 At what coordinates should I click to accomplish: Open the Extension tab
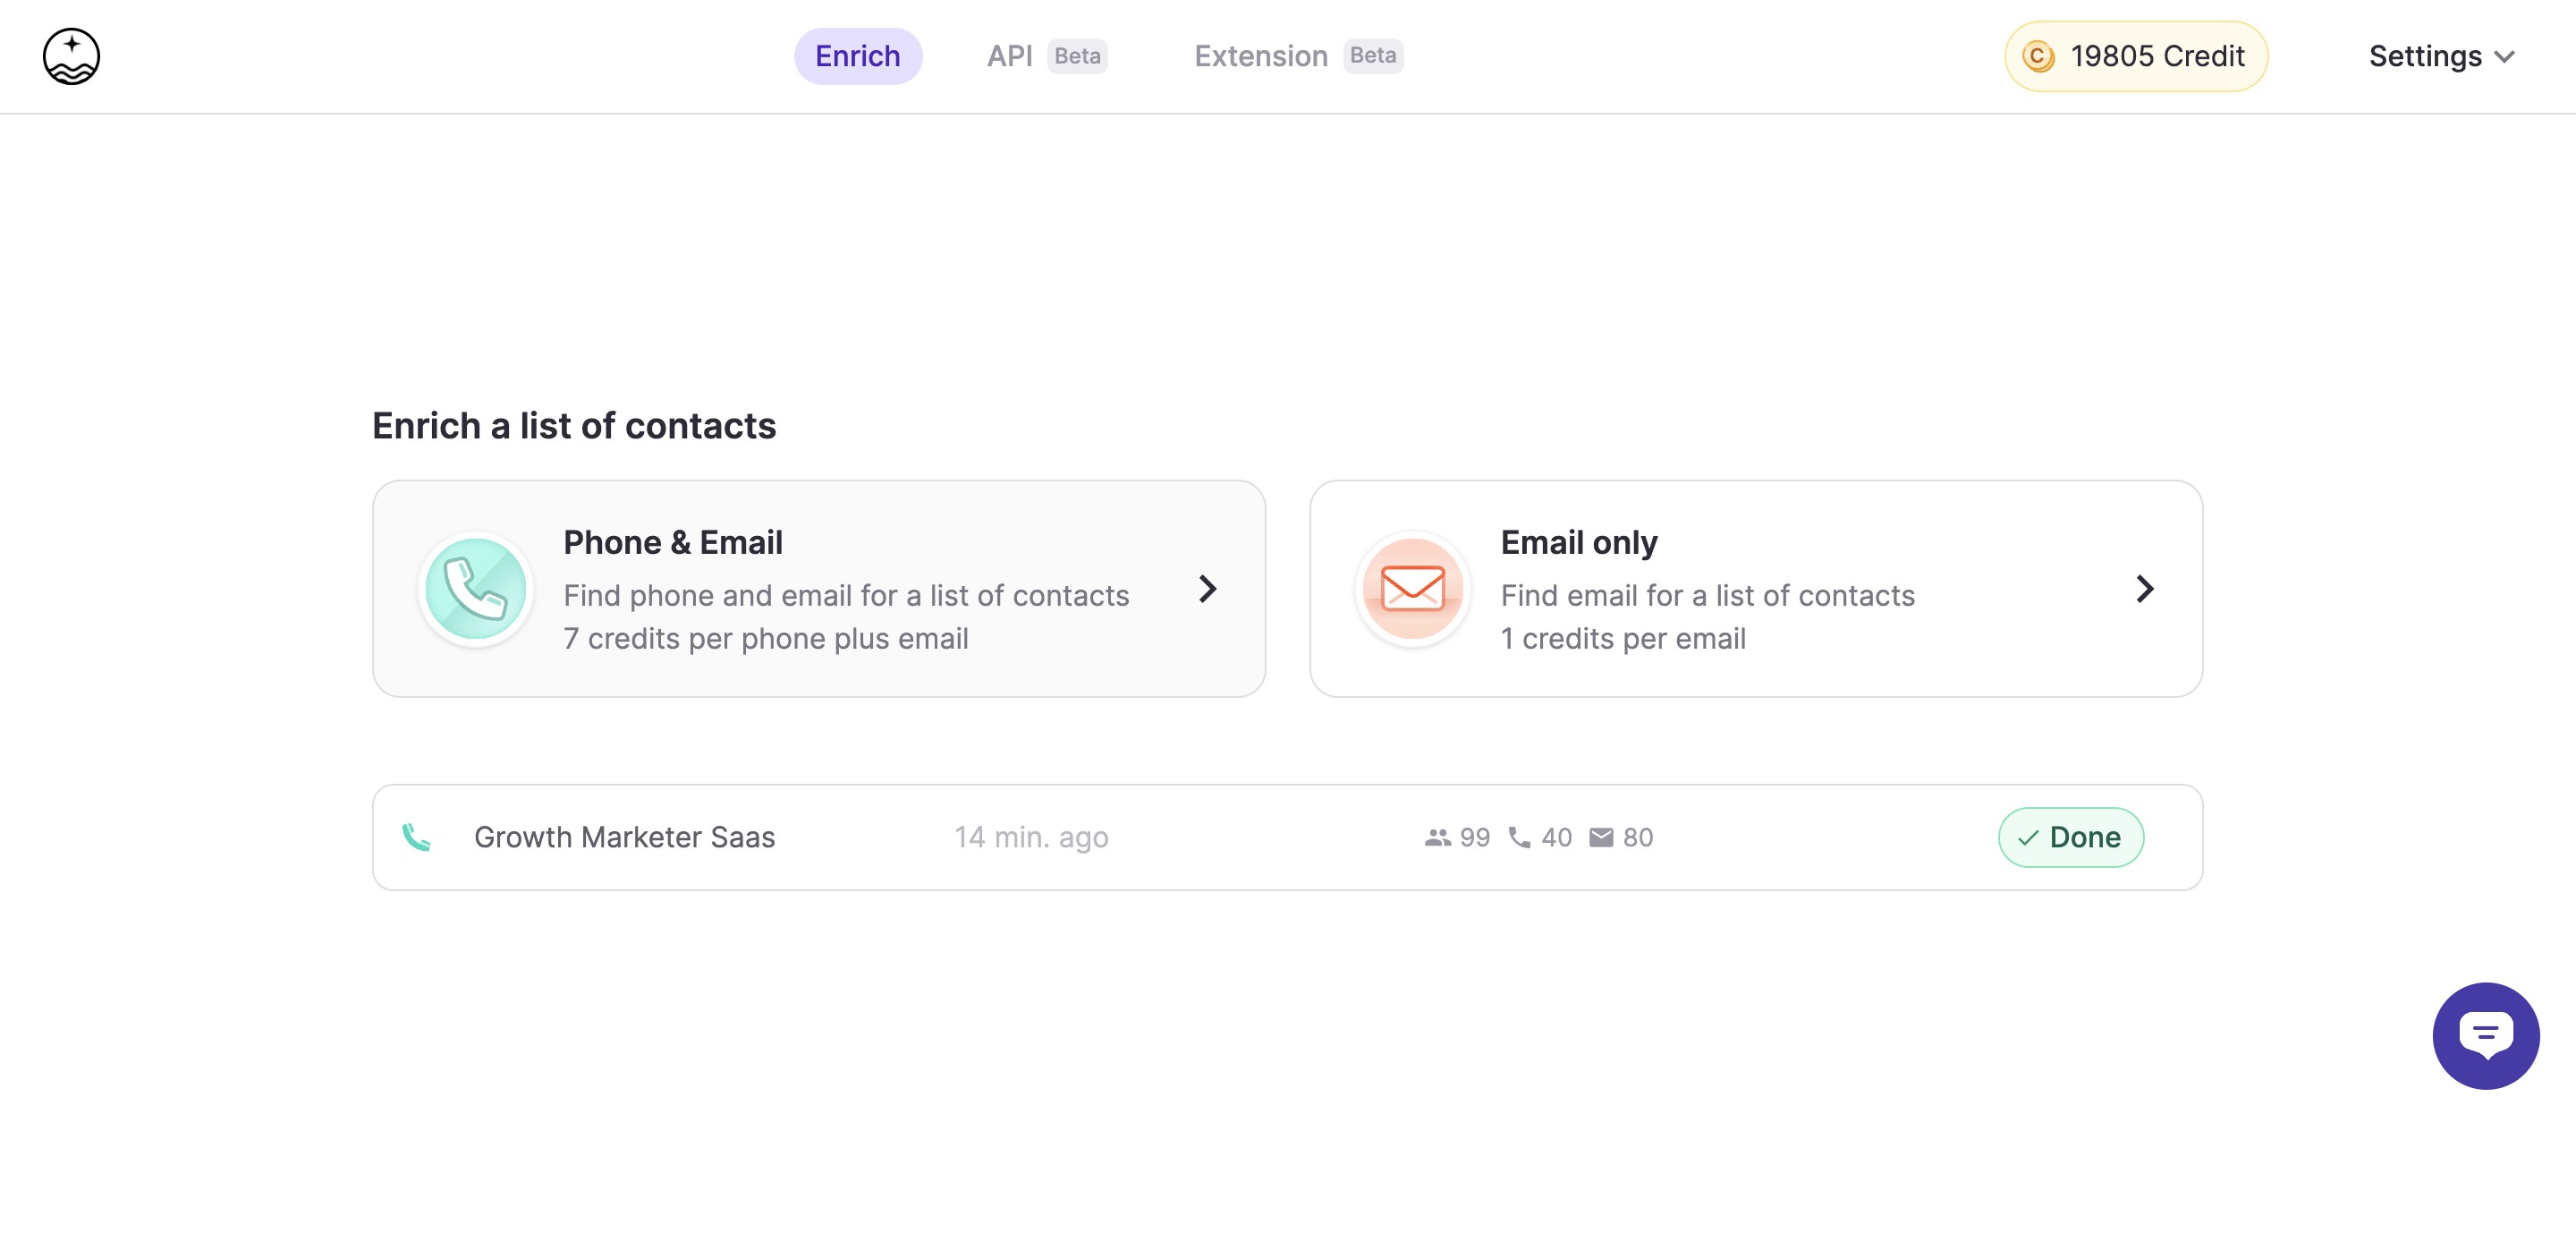point(1260,56)
